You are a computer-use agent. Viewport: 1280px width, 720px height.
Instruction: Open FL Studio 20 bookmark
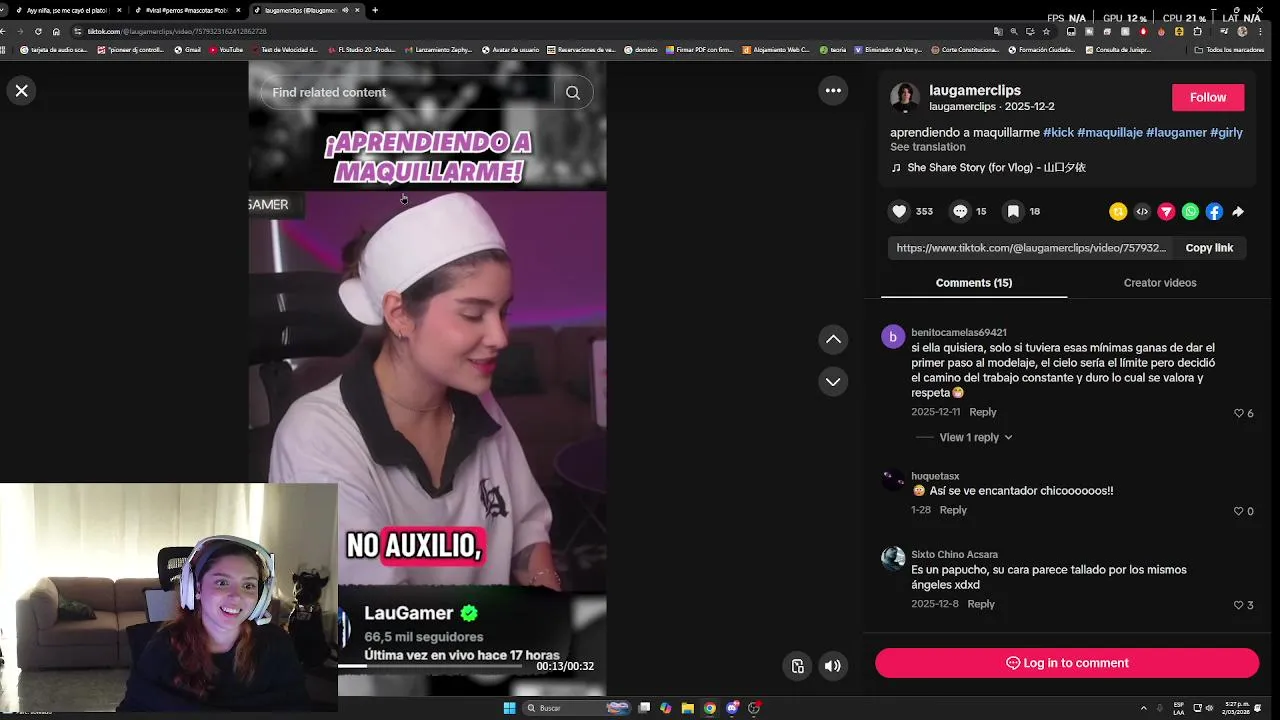[x=362, y=49]
